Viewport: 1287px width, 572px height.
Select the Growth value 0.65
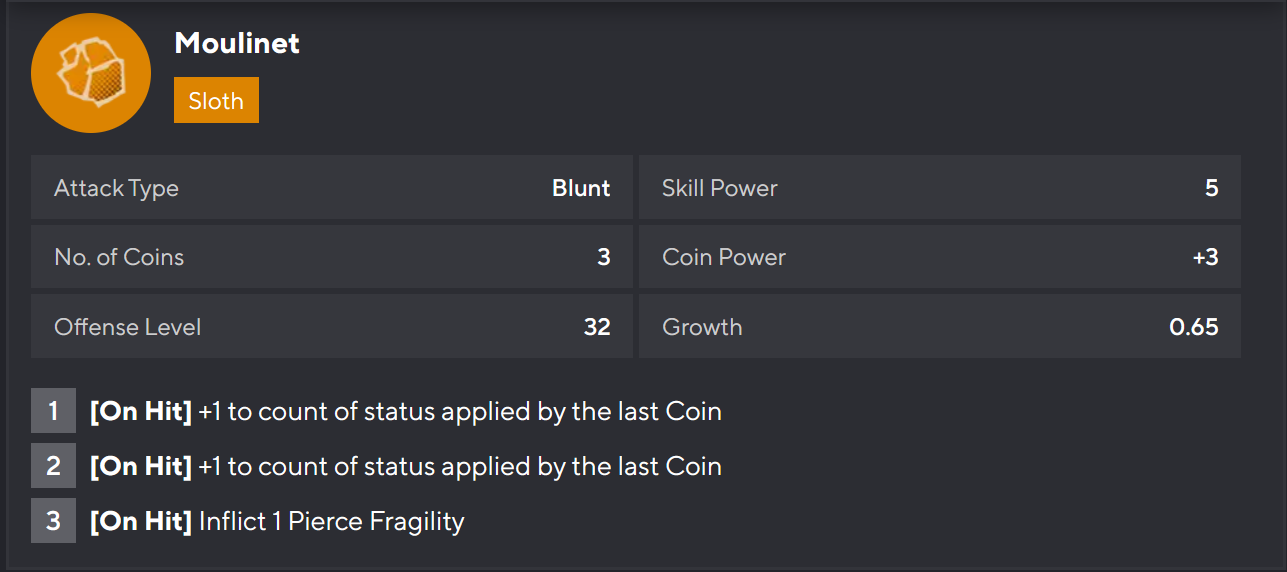[x=1193, y=327]
